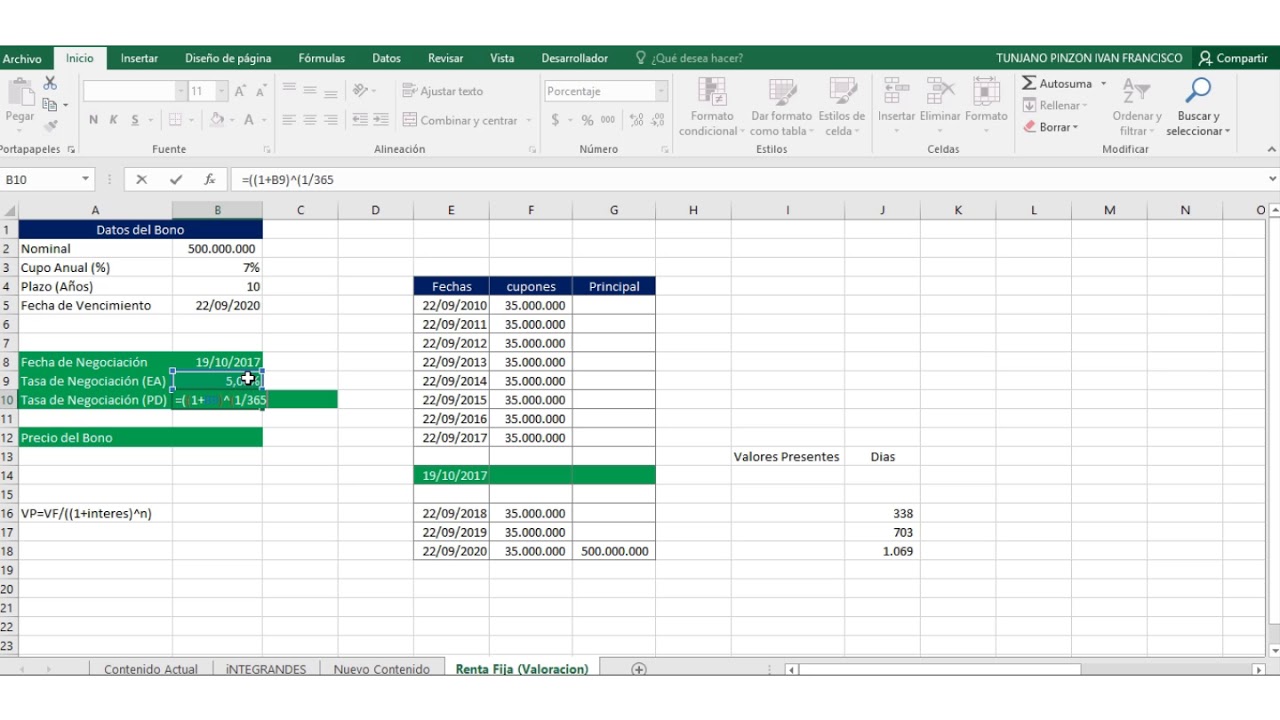Expand the Name Box B10 dropdown
This screenshot has width=1280, height=720.
click(86, 180)
